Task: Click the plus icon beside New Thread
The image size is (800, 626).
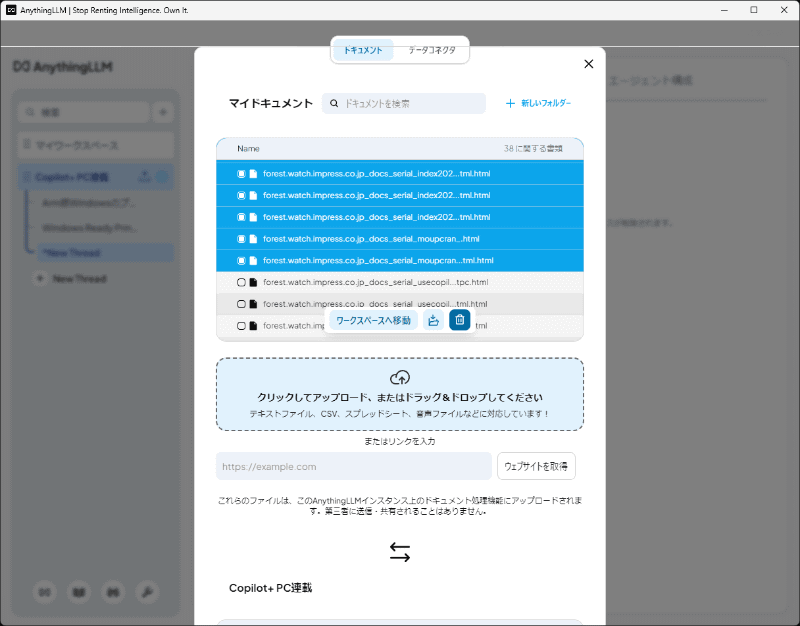Action: pyautogui.click(x=40, y=279)
